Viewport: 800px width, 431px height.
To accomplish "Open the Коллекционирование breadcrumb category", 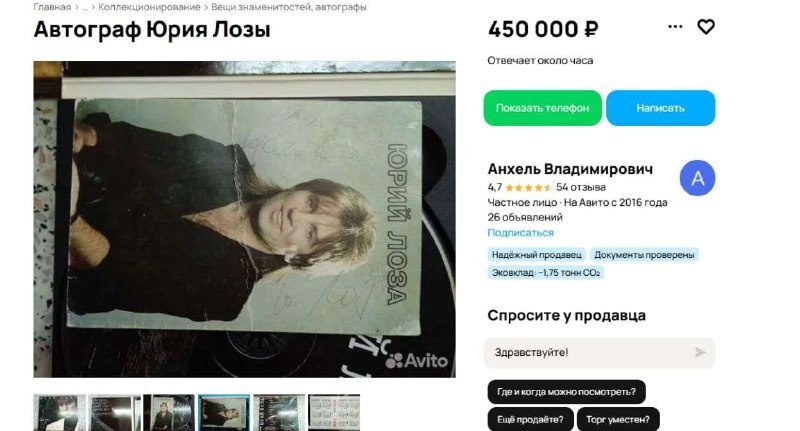I will click(x=149, y=7).
